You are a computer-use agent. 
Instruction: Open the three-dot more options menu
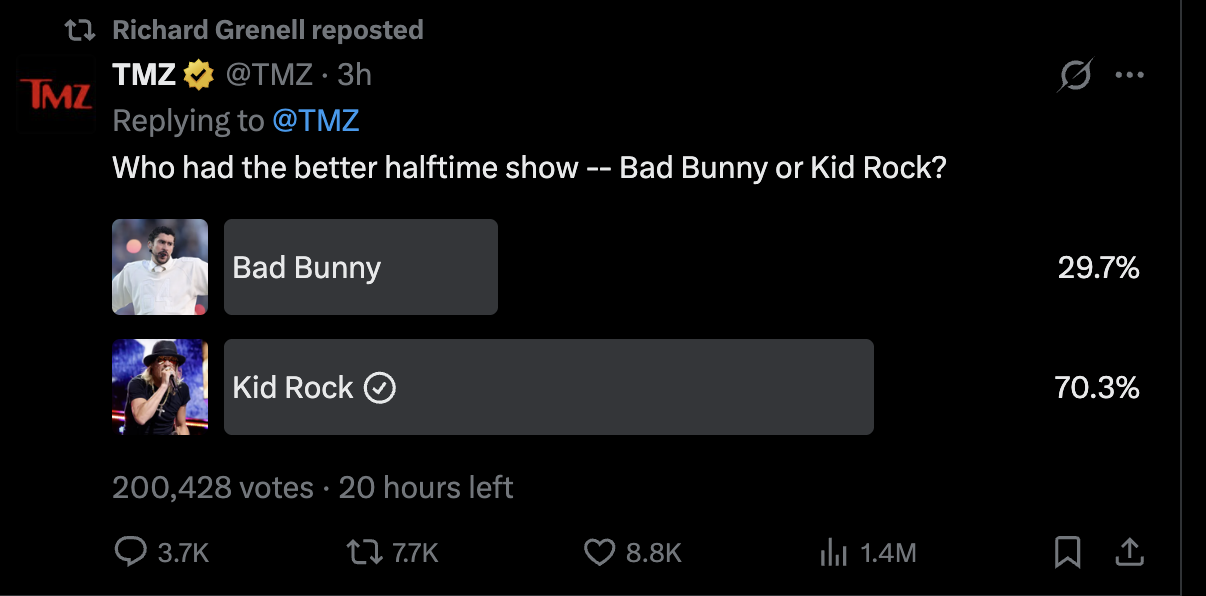click(x=1129, y=76)
